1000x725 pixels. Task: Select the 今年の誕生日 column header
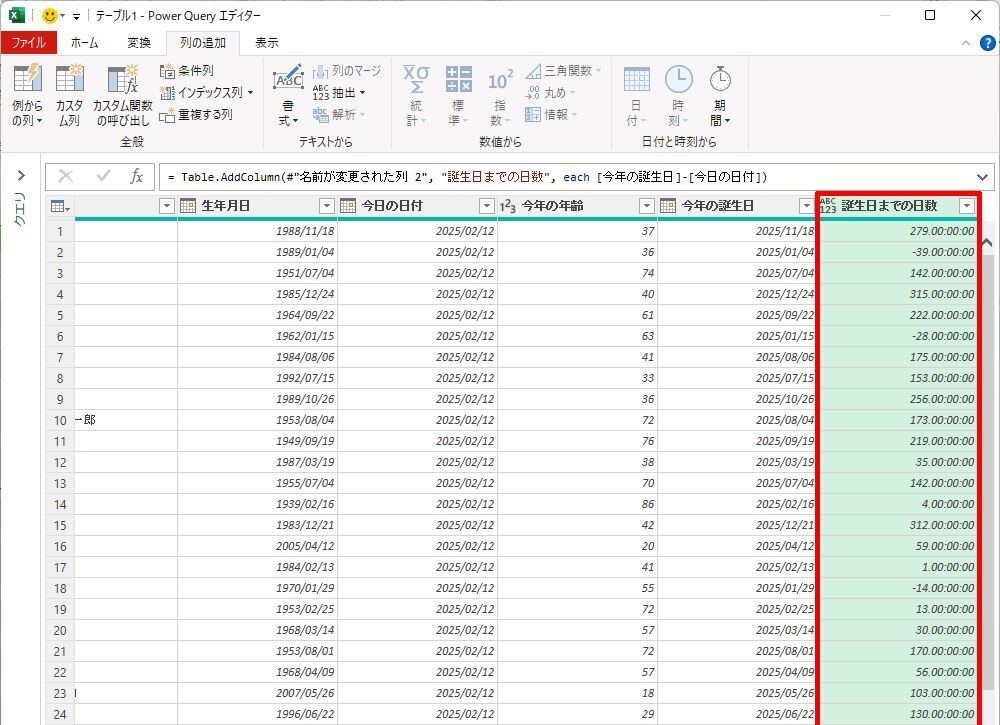[718, 206]
